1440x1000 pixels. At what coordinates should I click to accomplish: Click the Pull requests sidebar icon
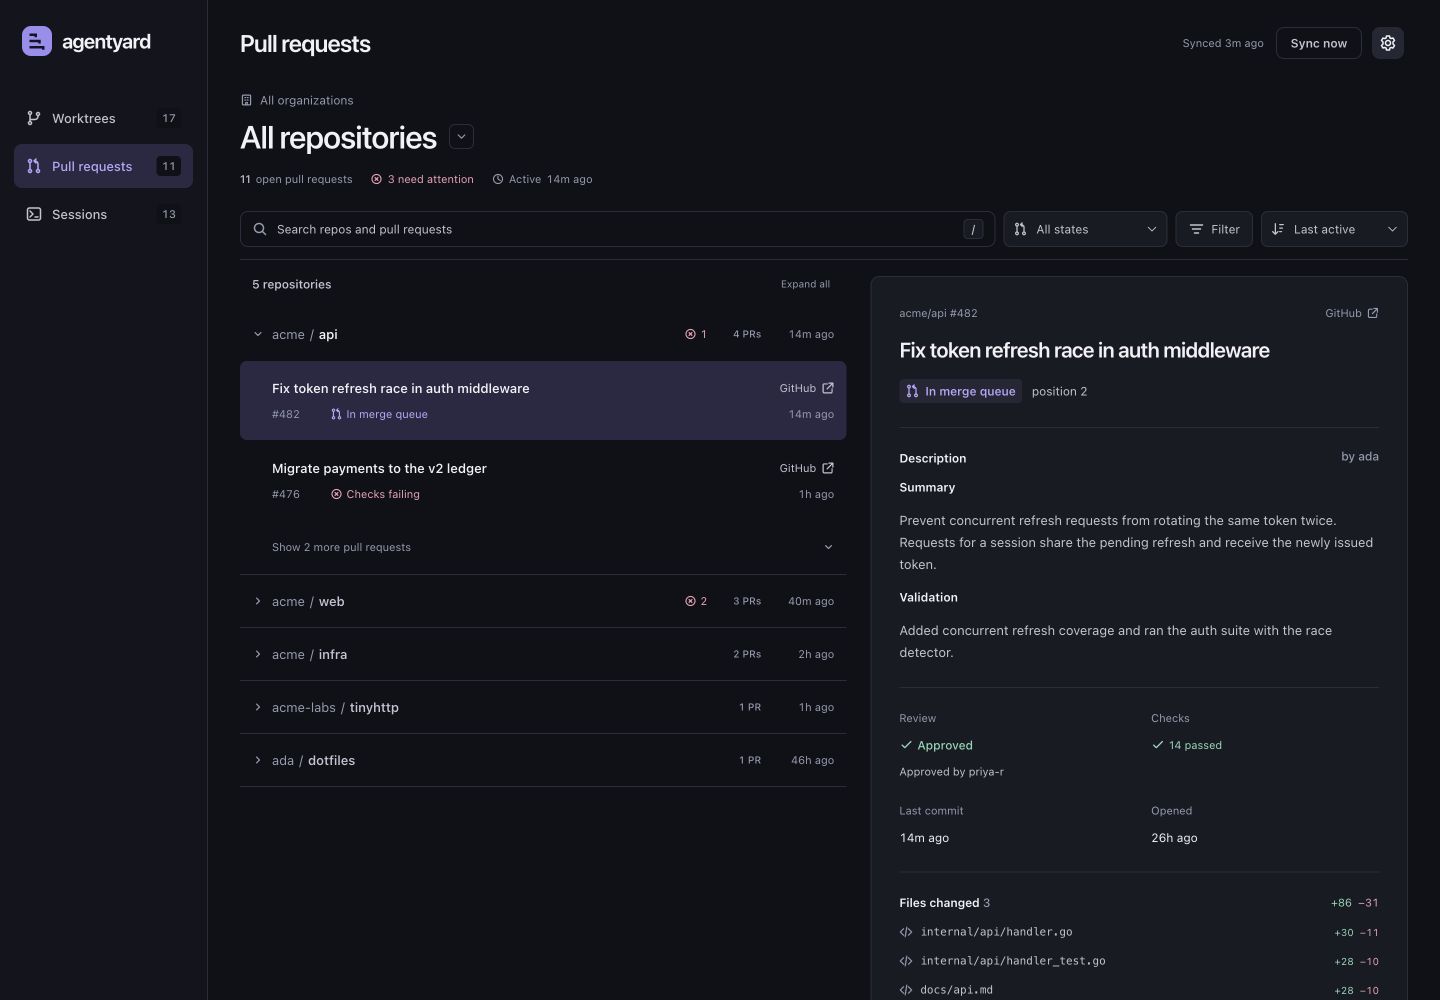coord(34,166)
